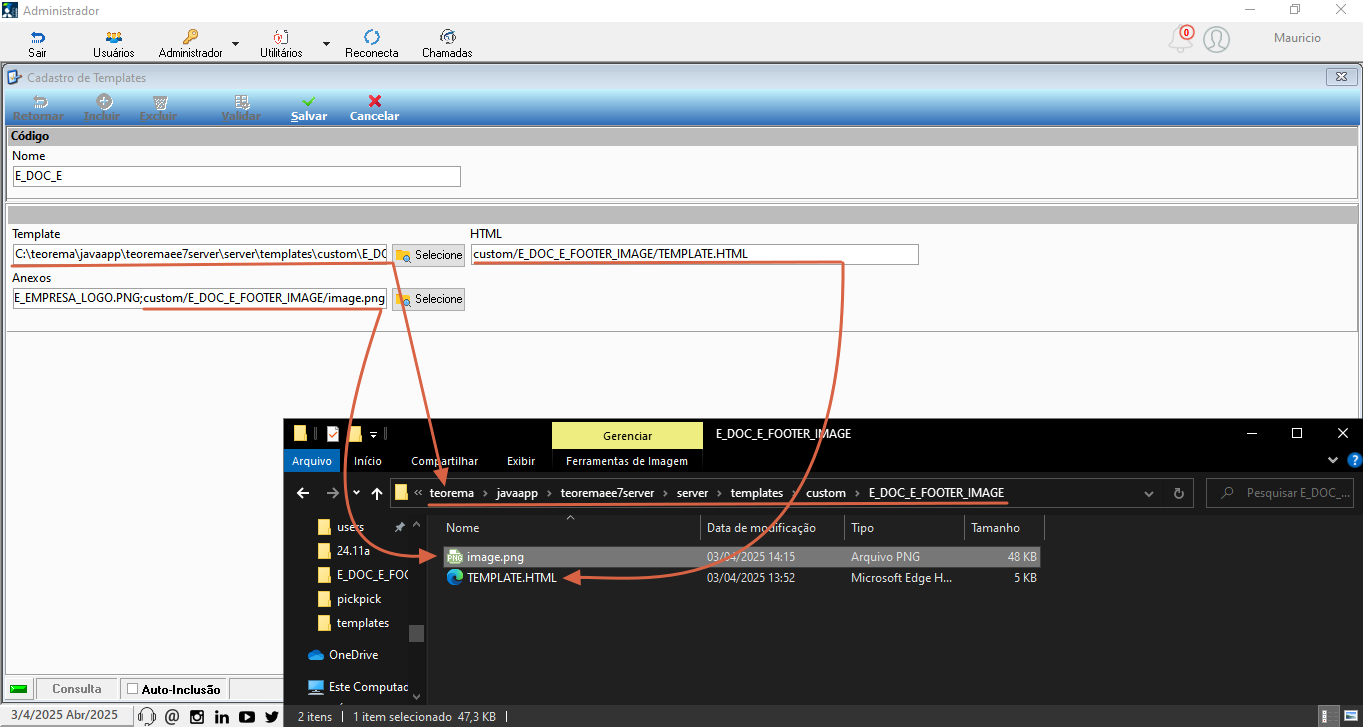This screenshot has width=1363, height=727.
Task: Click 'javaapp' breadcrumb in address bar
Action: 518,493
